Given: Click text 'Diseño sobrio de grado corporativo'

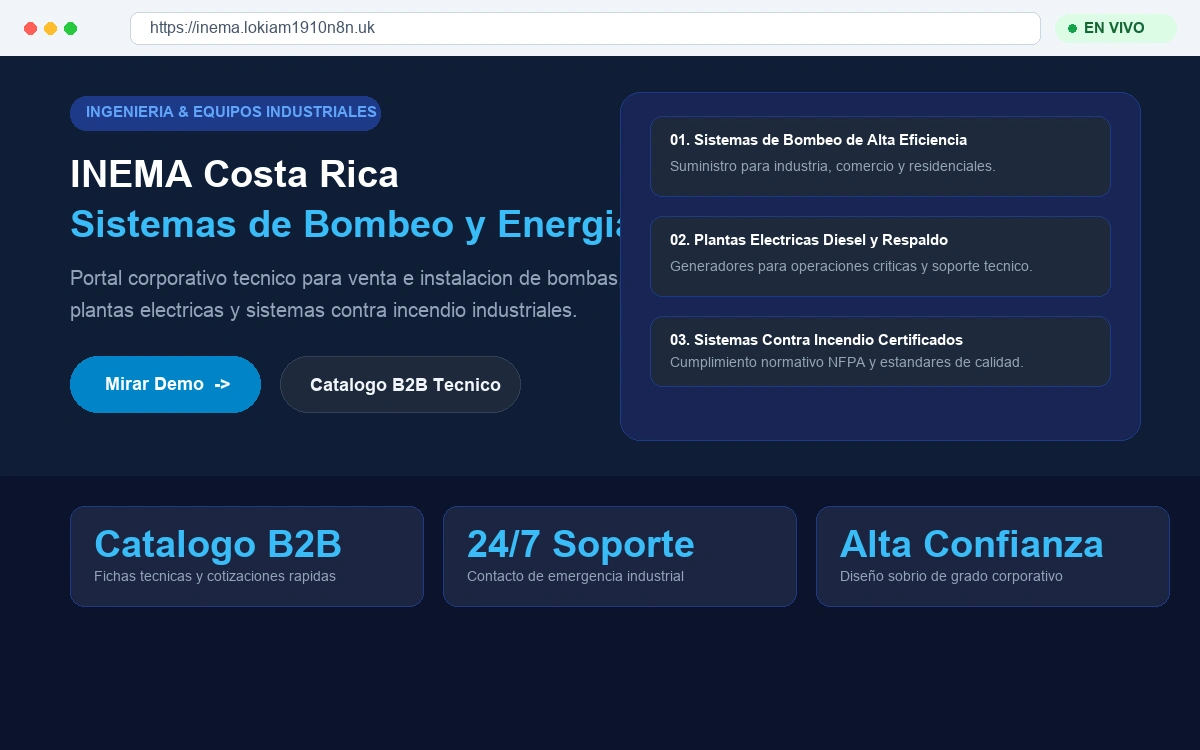Looking at the screenshot, I should pyautogui.click(x=951, y=577).
